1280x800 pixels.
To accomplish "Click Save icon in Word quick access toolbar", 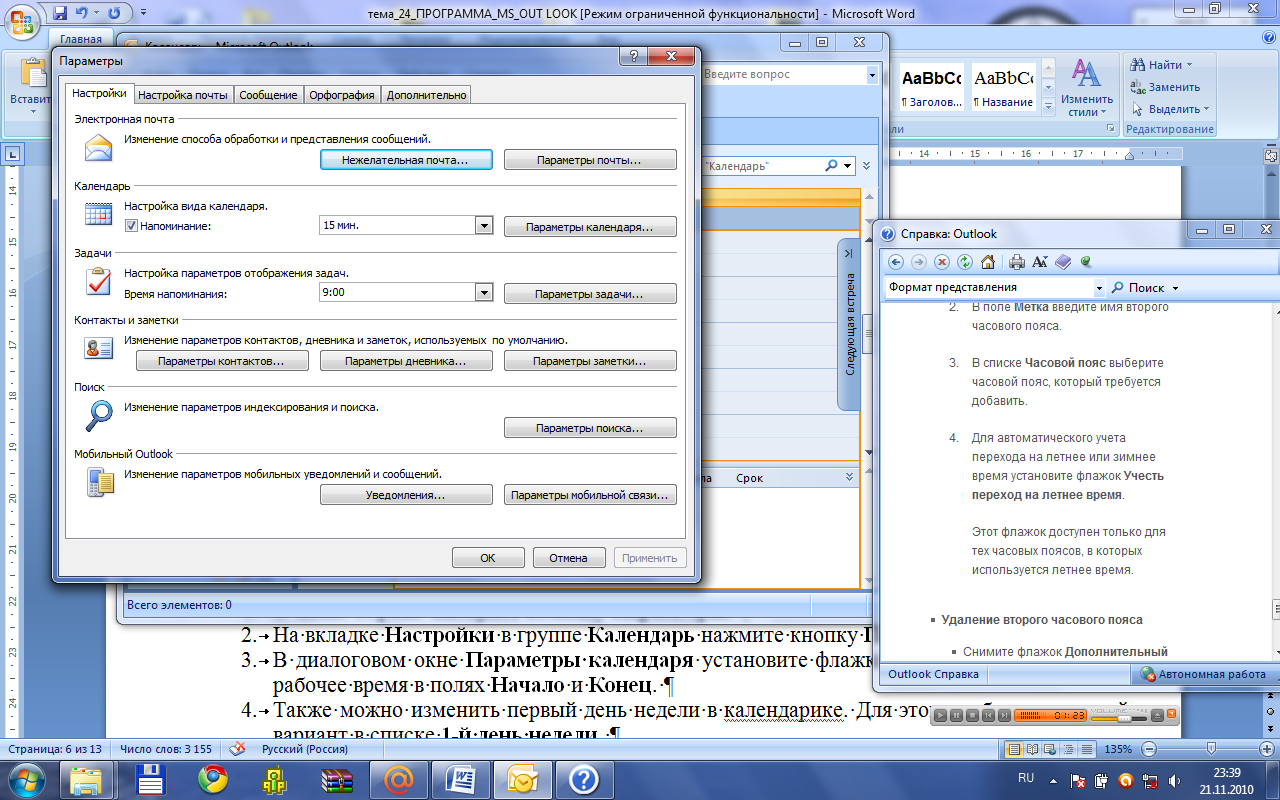I will [x=60, y=13].
